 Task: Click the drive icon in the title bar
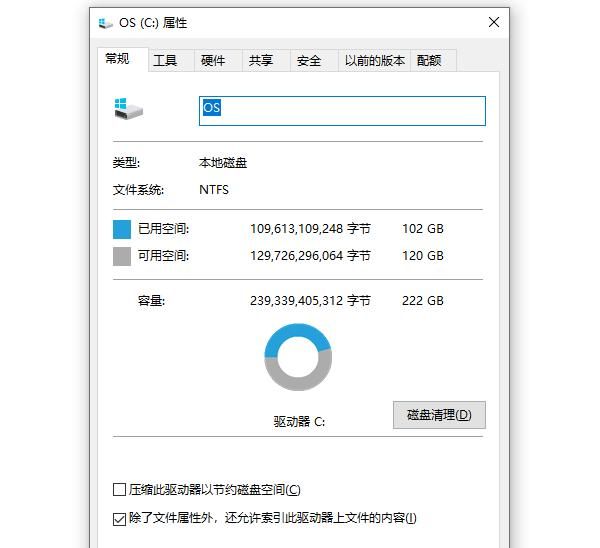106,23
